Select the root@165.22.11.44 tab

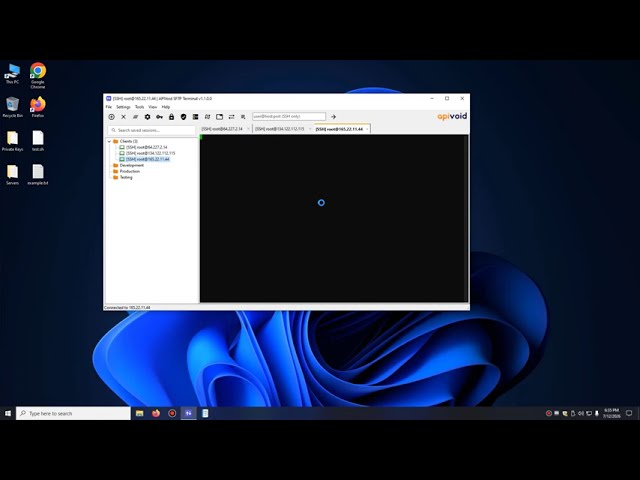click(x=339, y=129)
